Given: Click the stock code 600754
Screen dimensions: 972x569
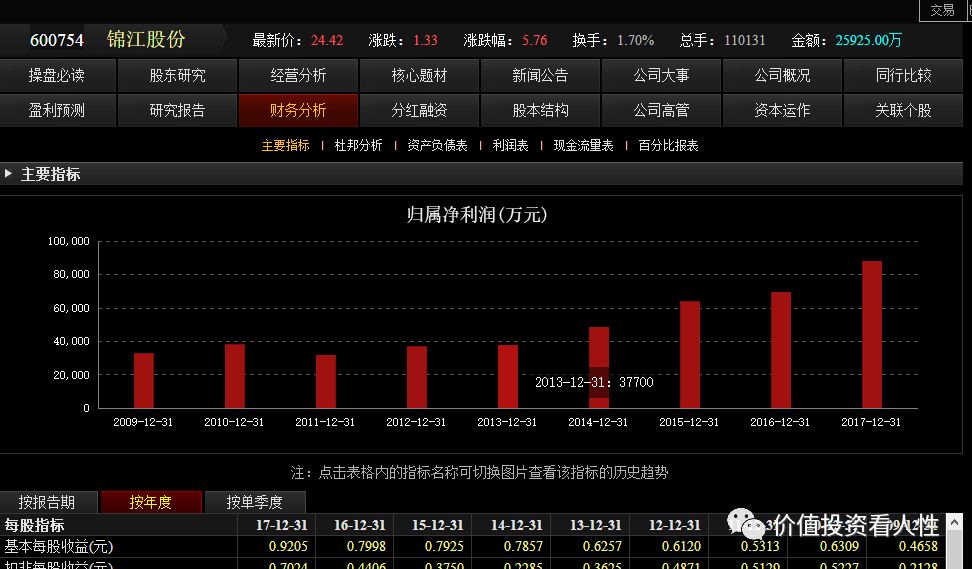Looking at the screenshot, I should click(56, 40).
